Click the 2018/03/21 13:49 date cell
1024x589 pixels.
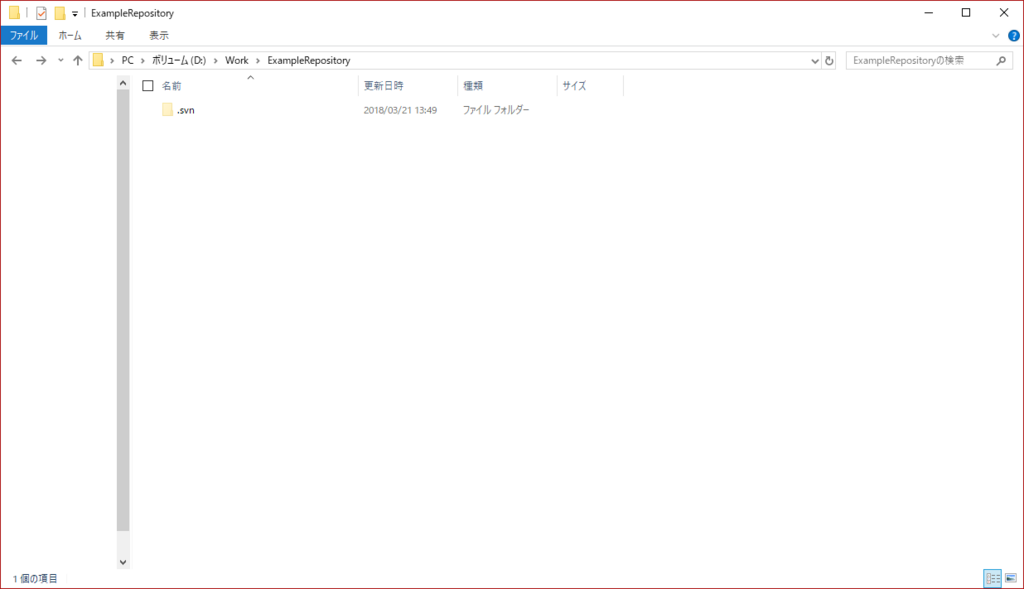[400, 110]
